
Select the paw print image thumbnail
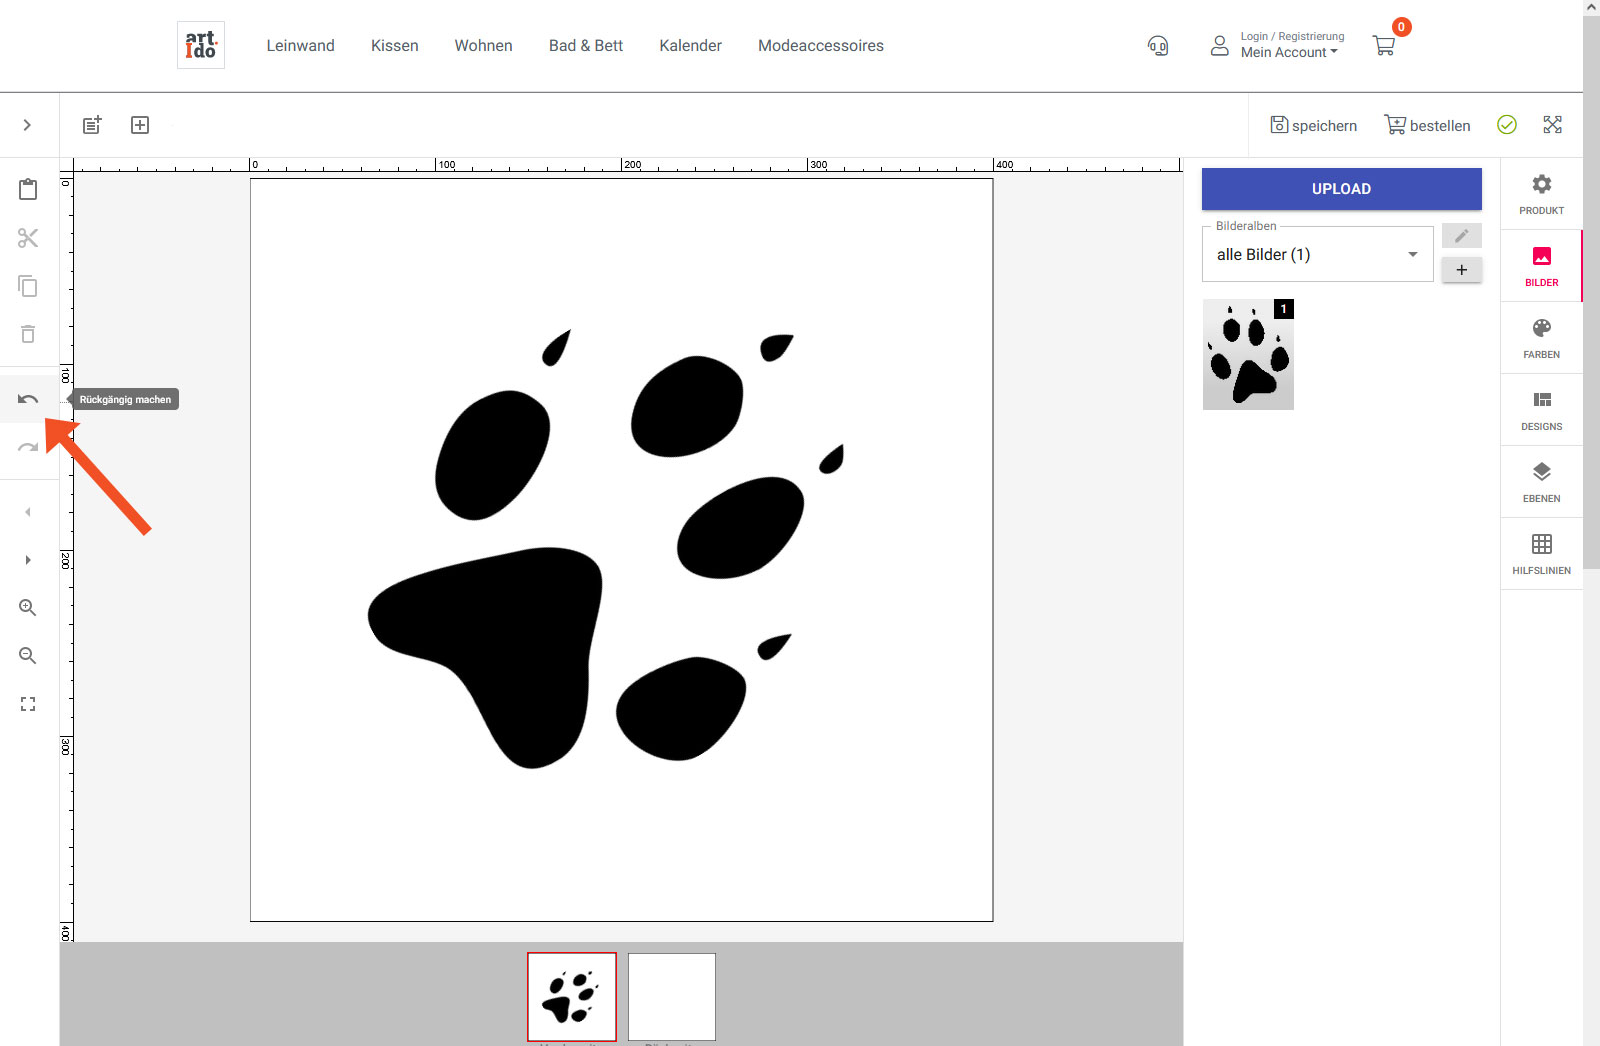(x=1248, y=354)
